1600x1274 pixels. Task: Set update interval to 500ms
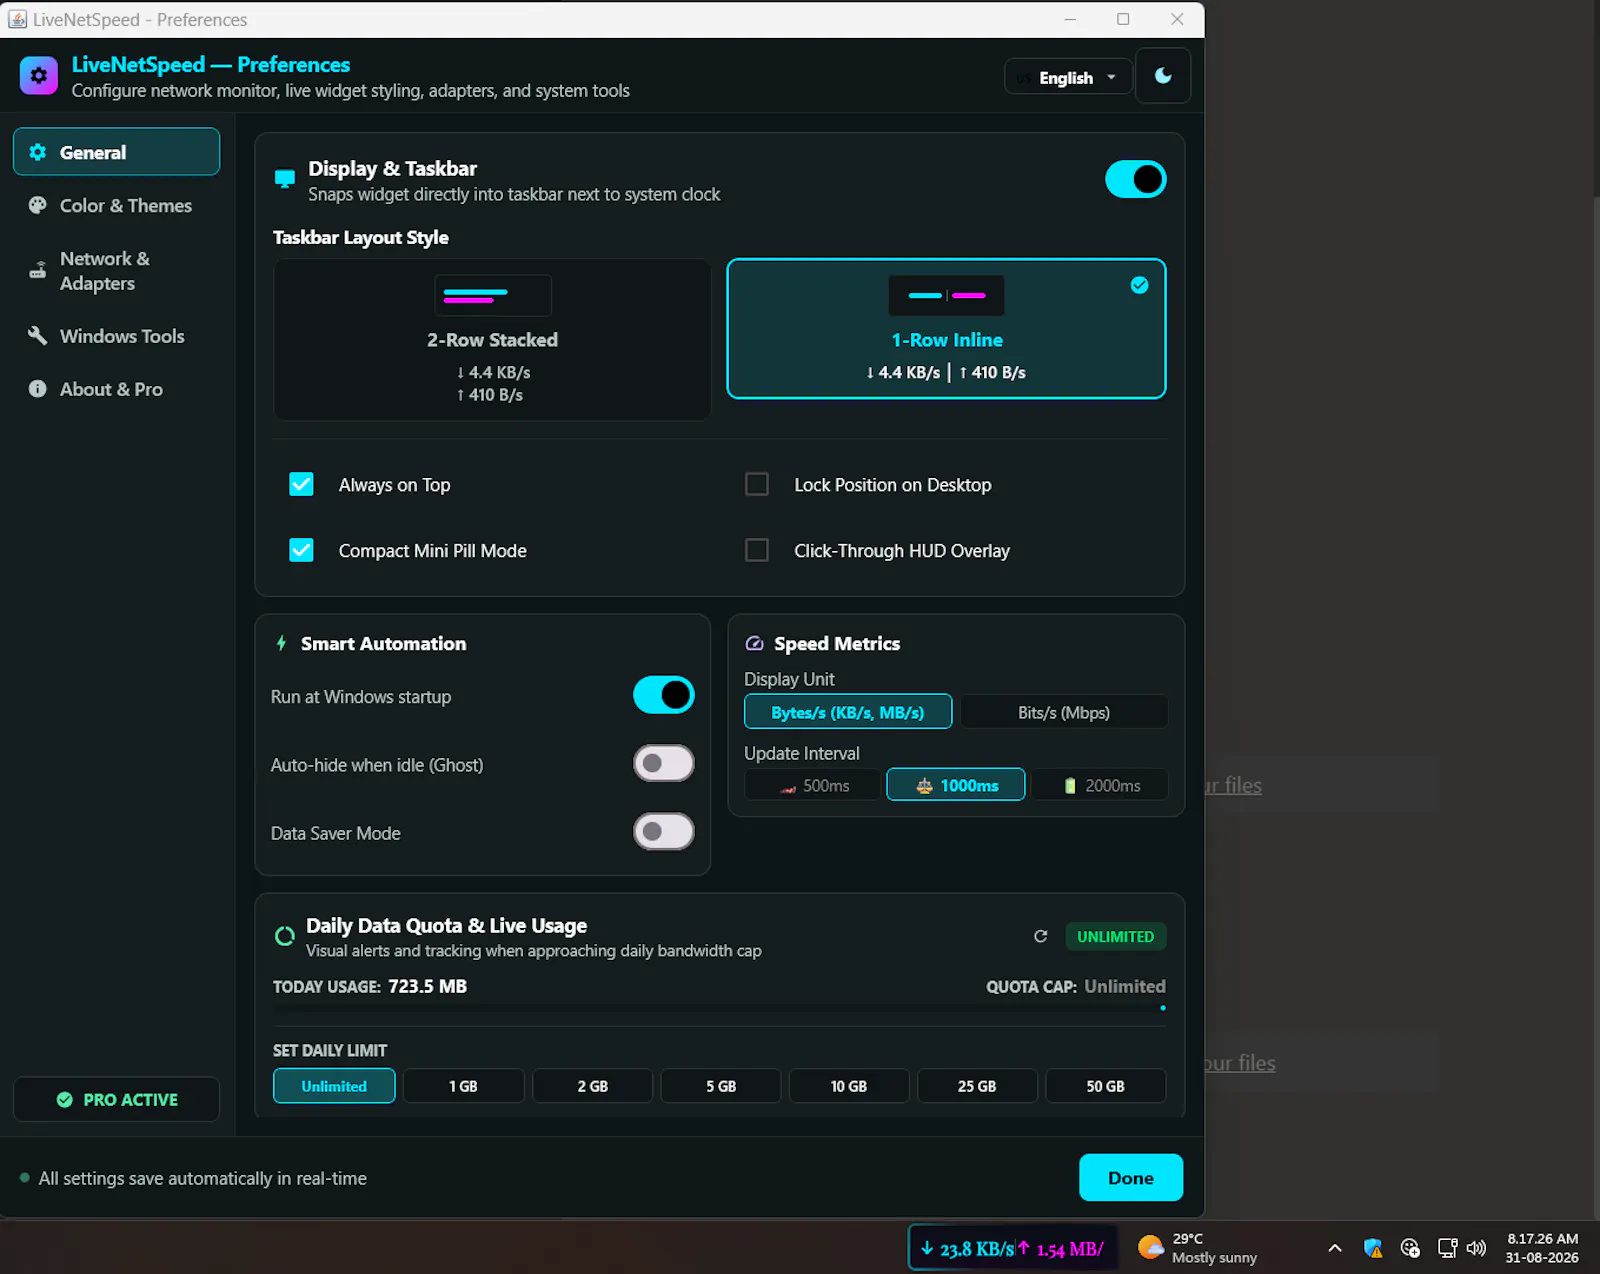(813, 785)
